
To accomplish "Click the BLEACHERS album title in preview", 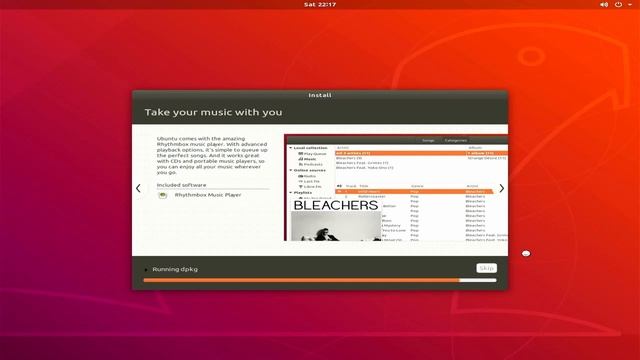I will (336, 205).
